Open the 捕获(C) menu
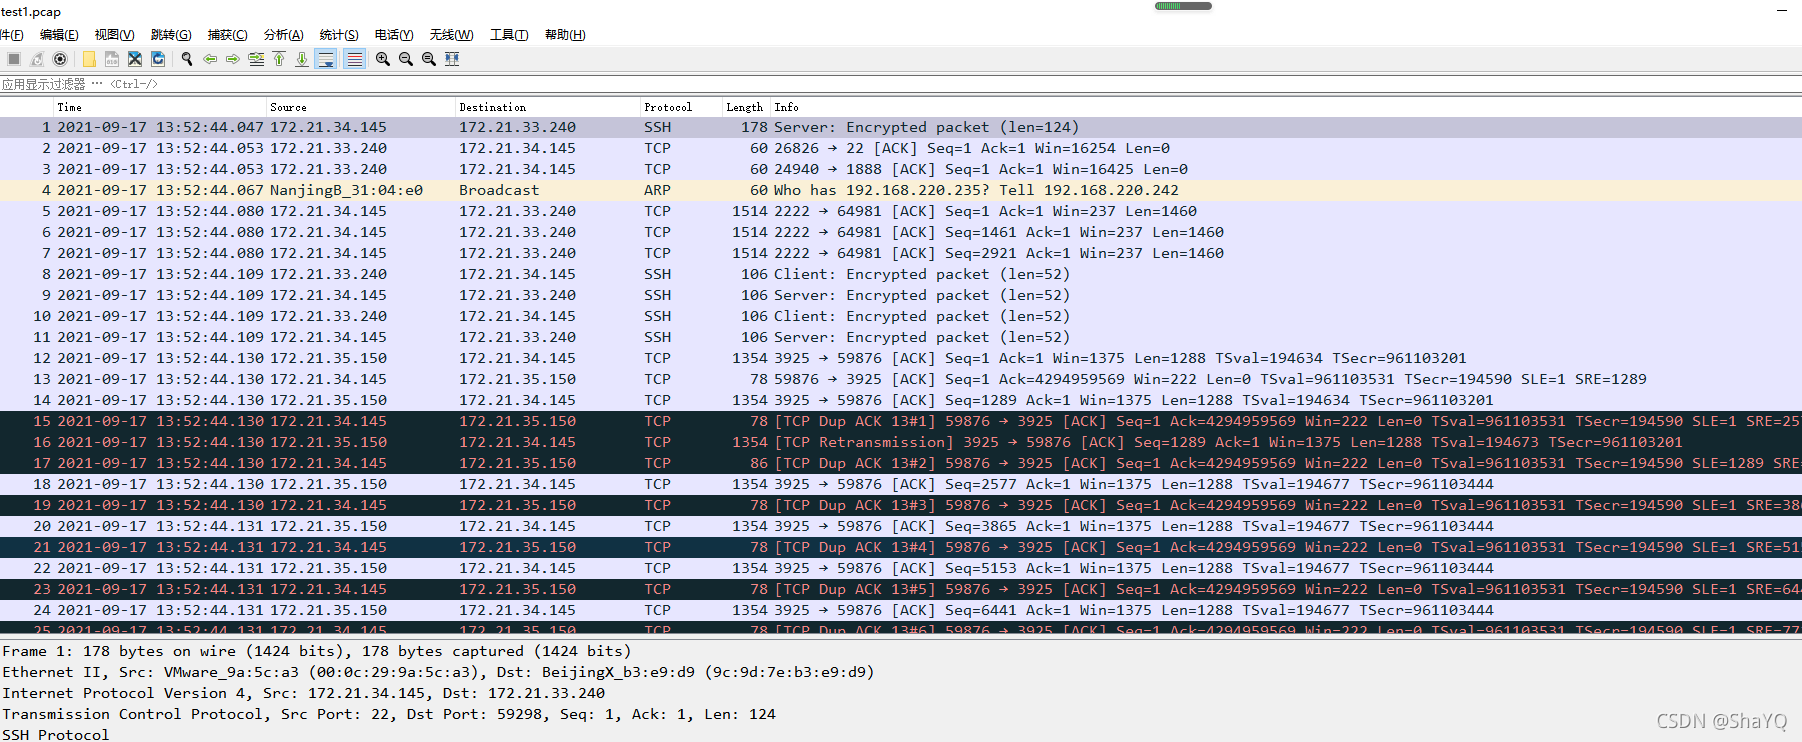Image resolution: width=1802 pixels, height=742 pixels. click(227, 35)
